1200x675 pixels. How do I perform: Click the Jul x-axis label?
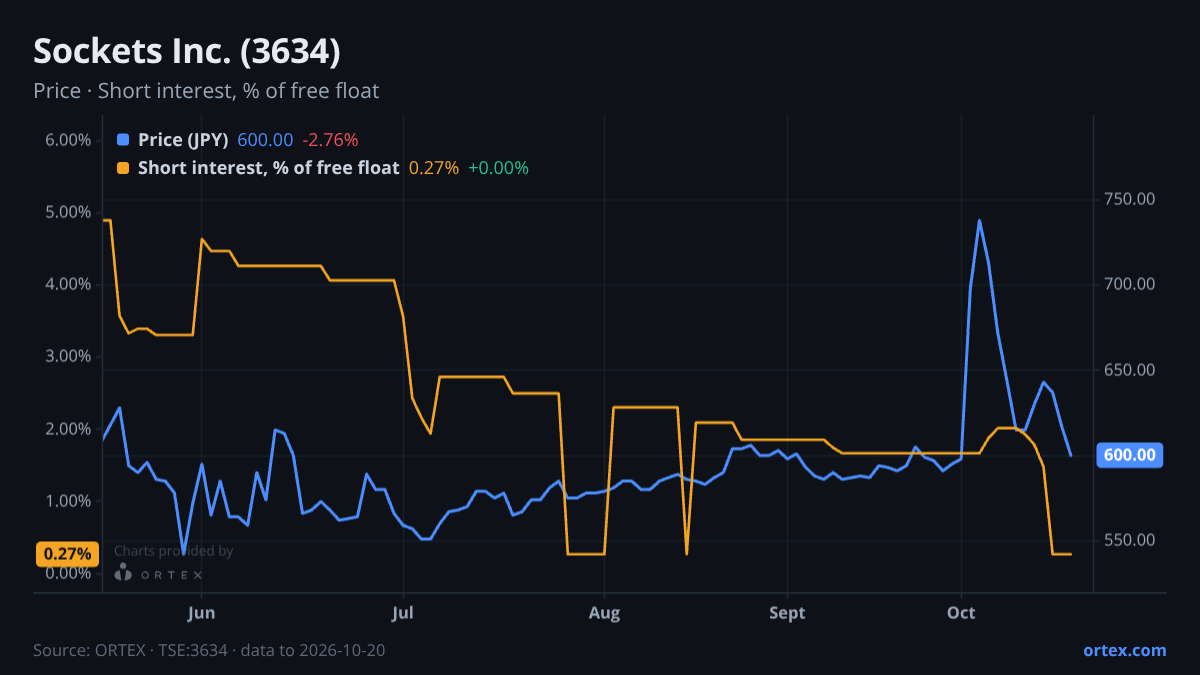pyautogui.click(x=404, y=612)
